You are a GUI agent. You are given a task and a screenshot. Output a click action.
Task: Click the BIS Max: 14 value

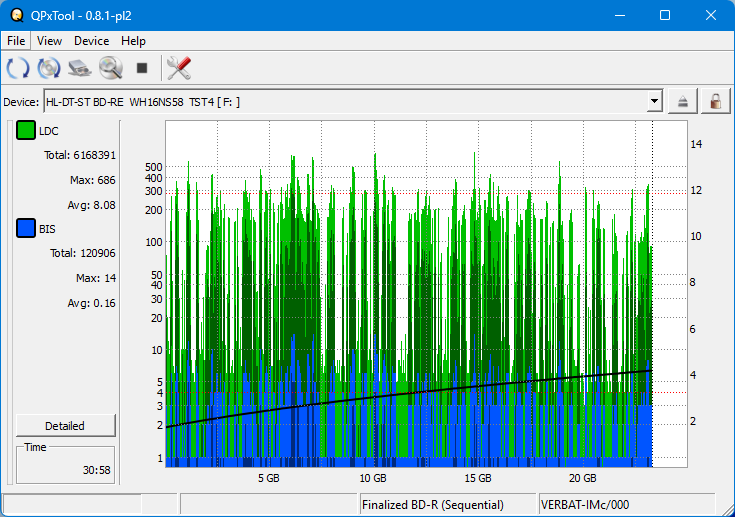(96, 278)
